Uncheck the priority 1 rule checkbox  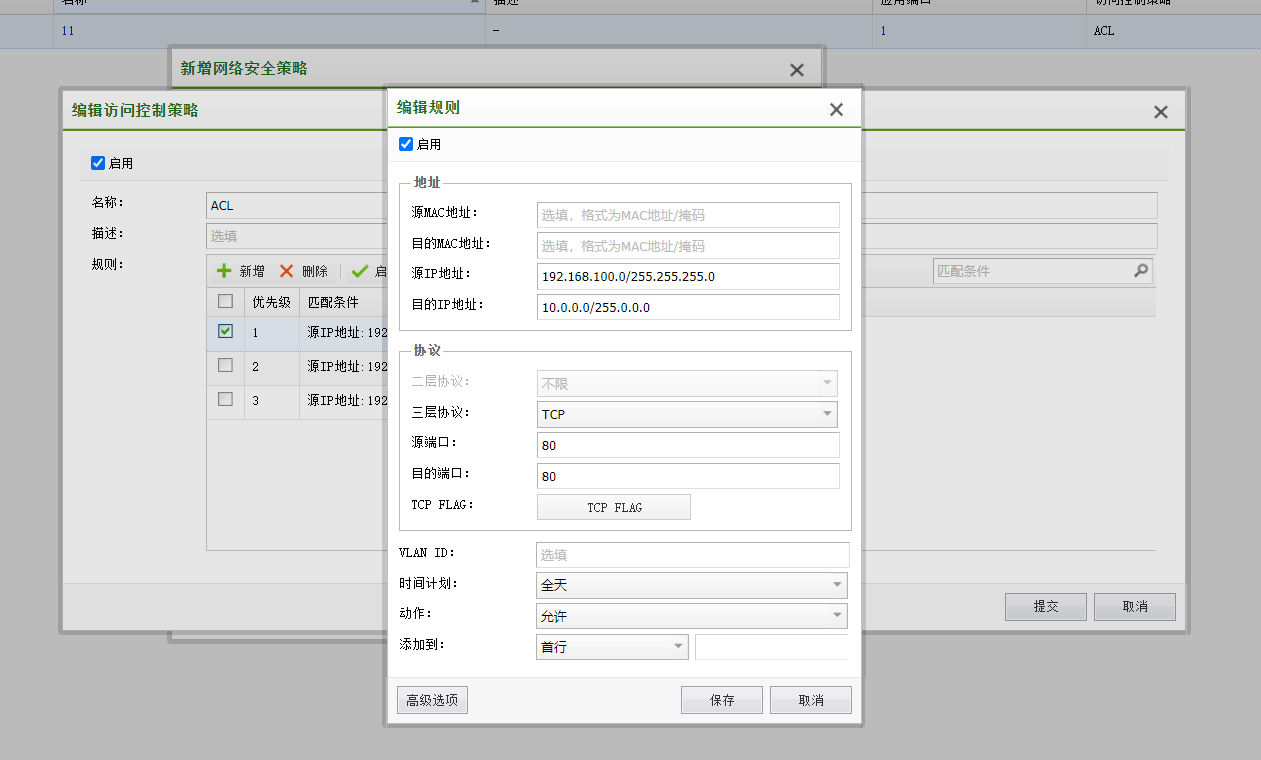click(x=225, y=331)
